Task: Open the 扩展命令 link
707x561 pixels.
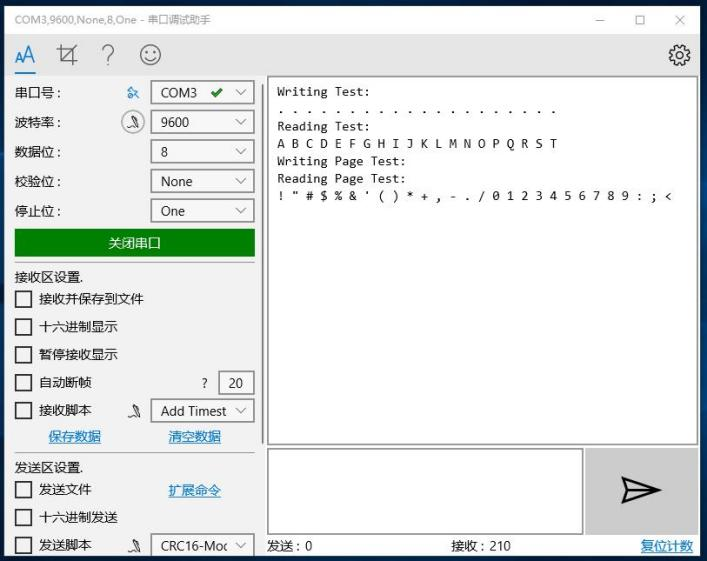Action: point(194,490)
